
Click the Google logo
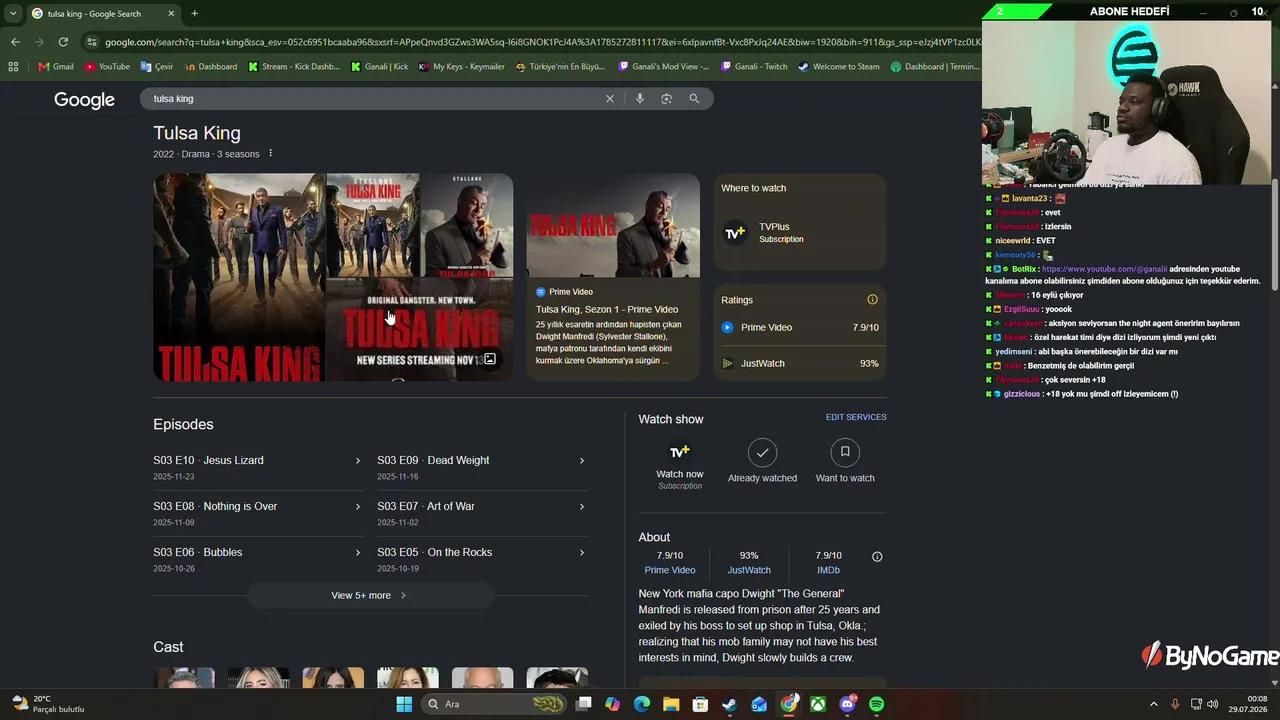pyautogui.click(x=84, y=100)
